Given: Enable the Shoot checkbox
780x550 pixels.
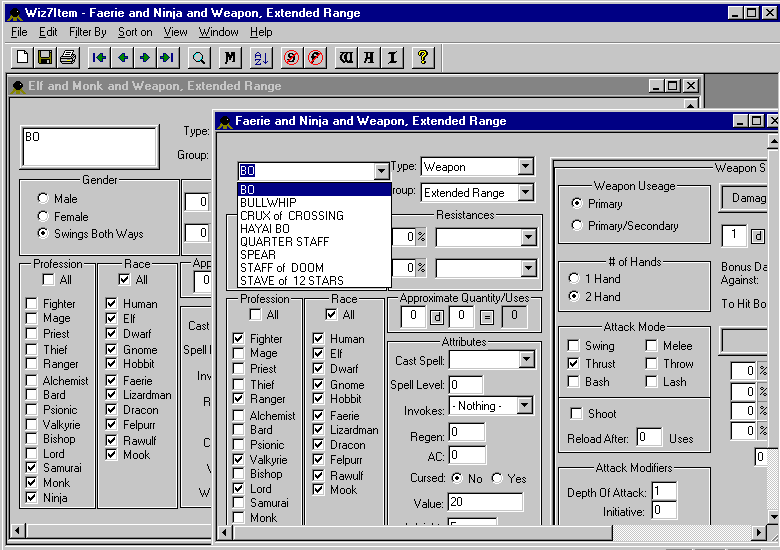Looking at the screenshot, I should click(576, 414).
